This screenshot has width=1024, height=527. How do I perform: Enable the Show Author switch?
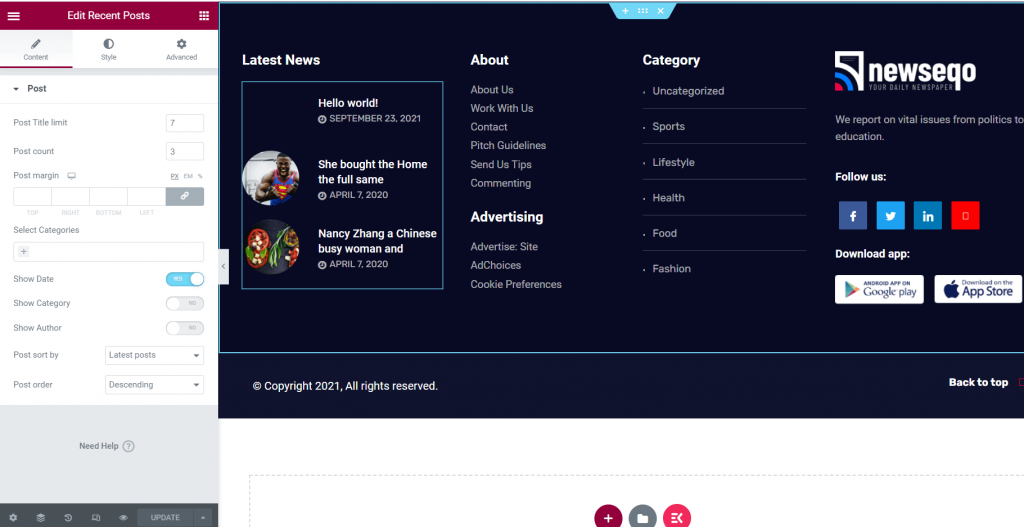pyautogui.click(x=185, y=328)
